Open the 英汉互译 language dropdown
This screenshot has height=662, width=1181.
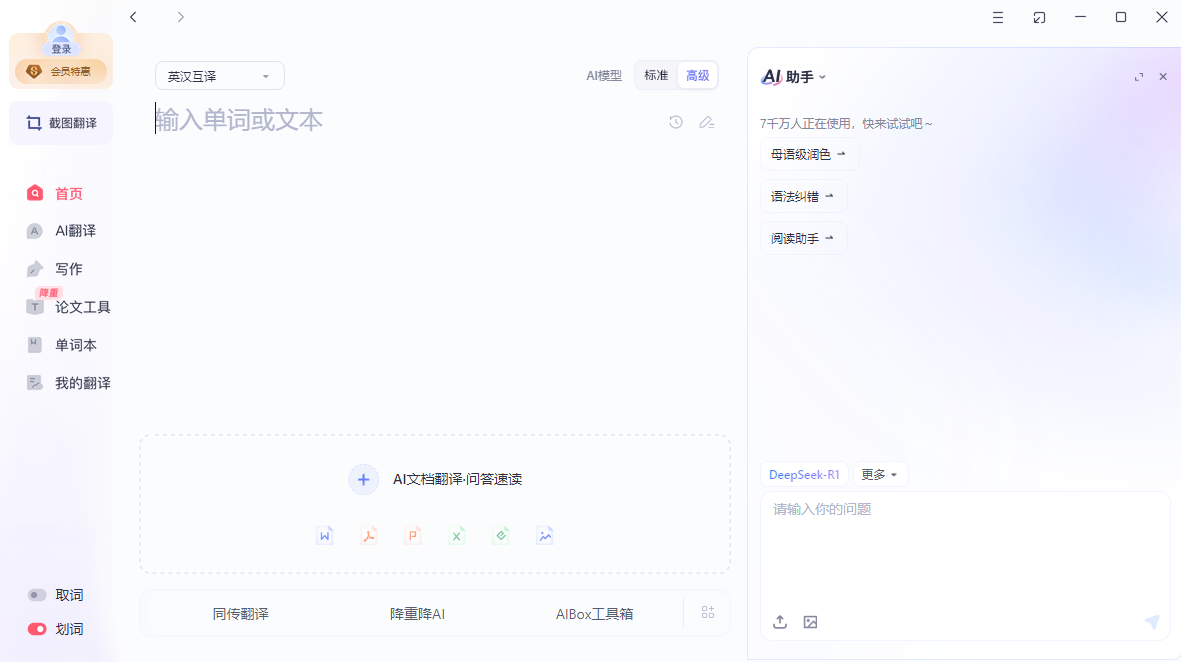[x=220, y=76]
